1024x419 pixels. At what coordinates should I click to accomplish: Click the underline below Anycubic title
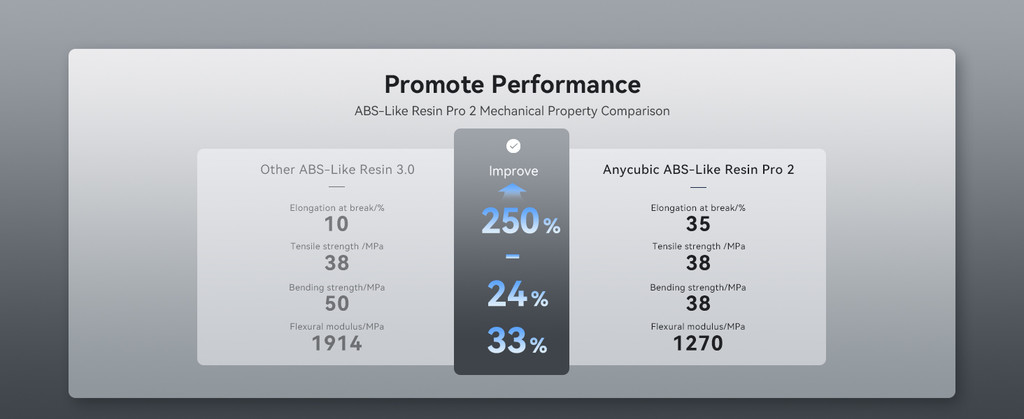[x=698, y=187]
